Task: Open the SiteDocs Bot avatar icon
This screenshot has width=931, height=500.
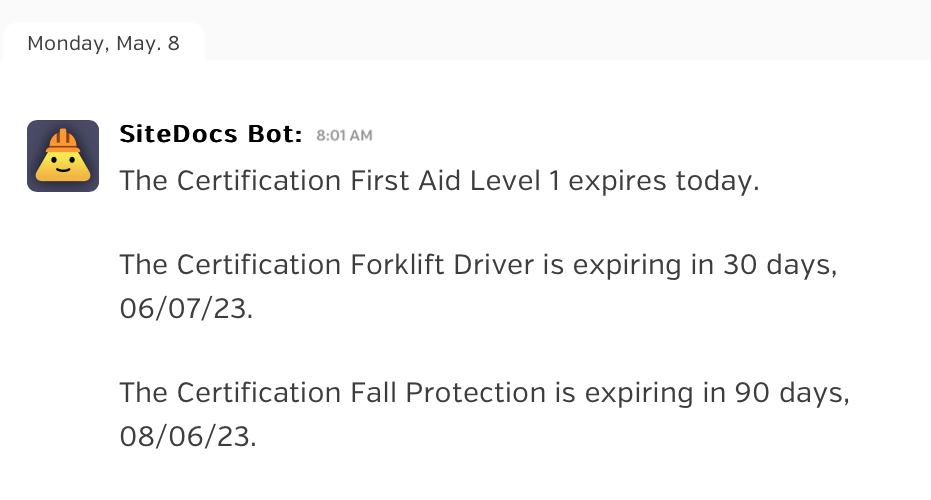Action: point(63,156)
